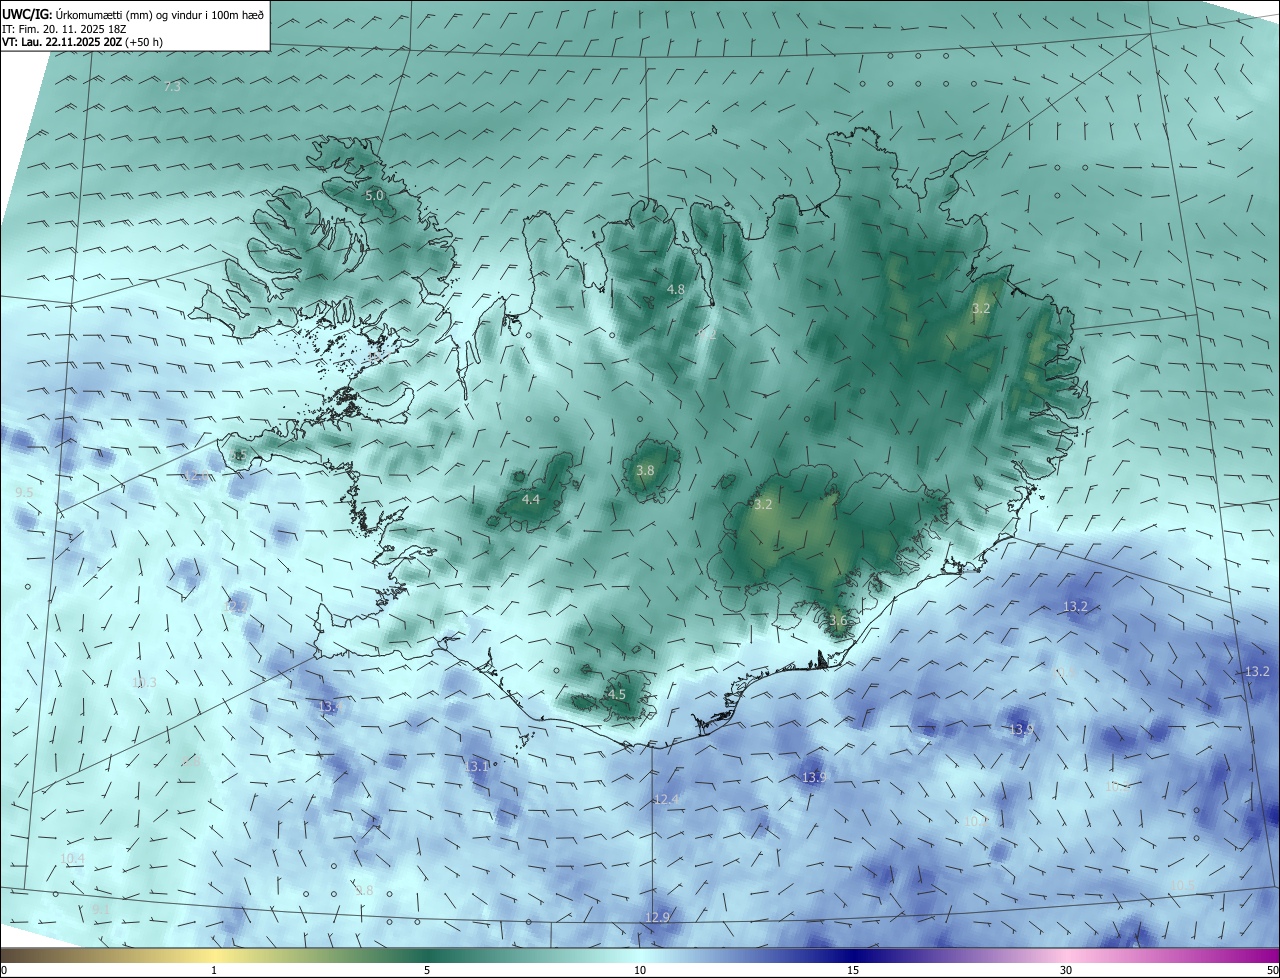
Task: Click the 4.5 value on the south-coast glacier
Action: point(617,695)
